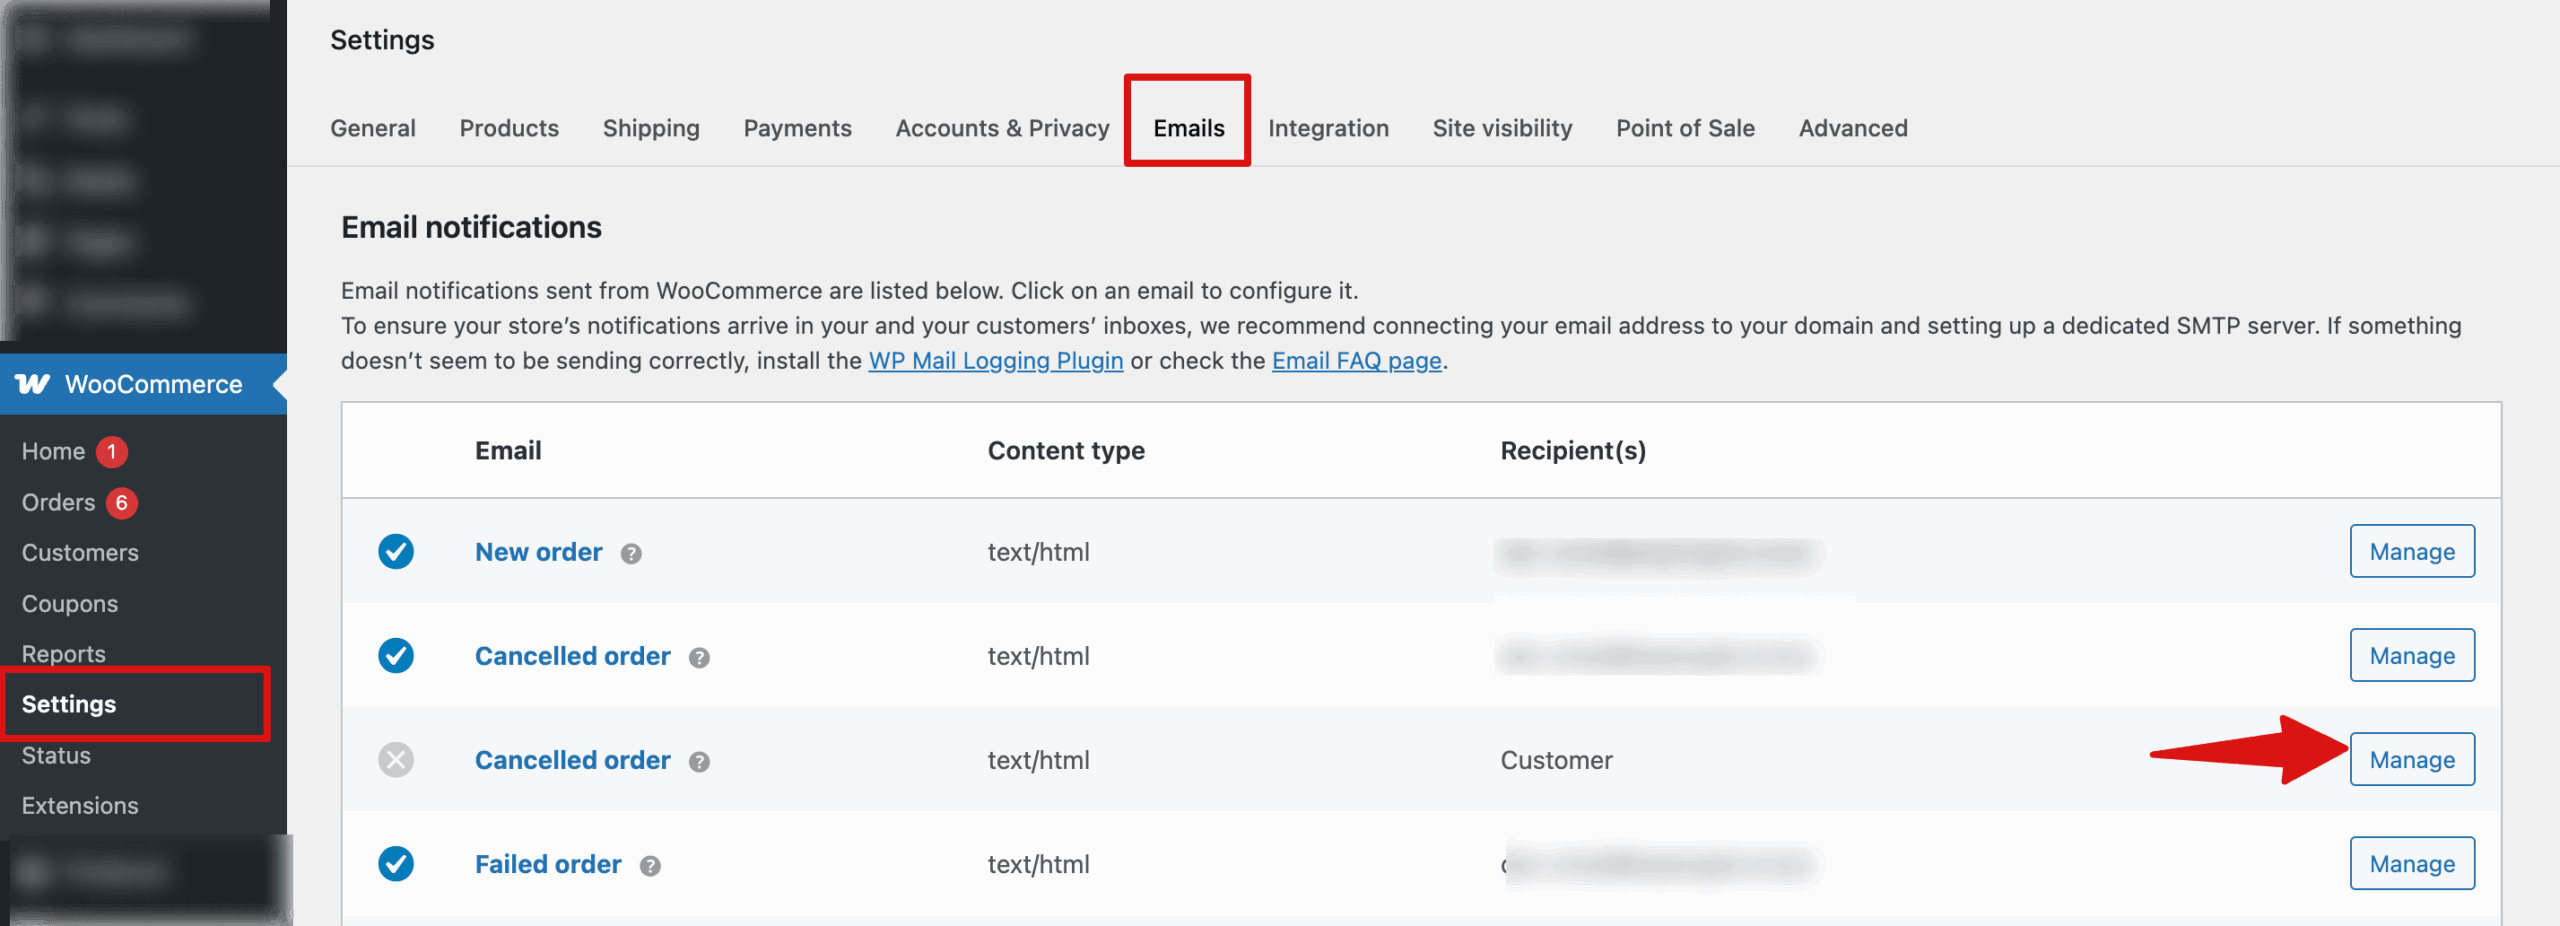Click text/html in the Failed order row
The width and height of the screenshot is (2560, 926).
[x=1038, y=864]
